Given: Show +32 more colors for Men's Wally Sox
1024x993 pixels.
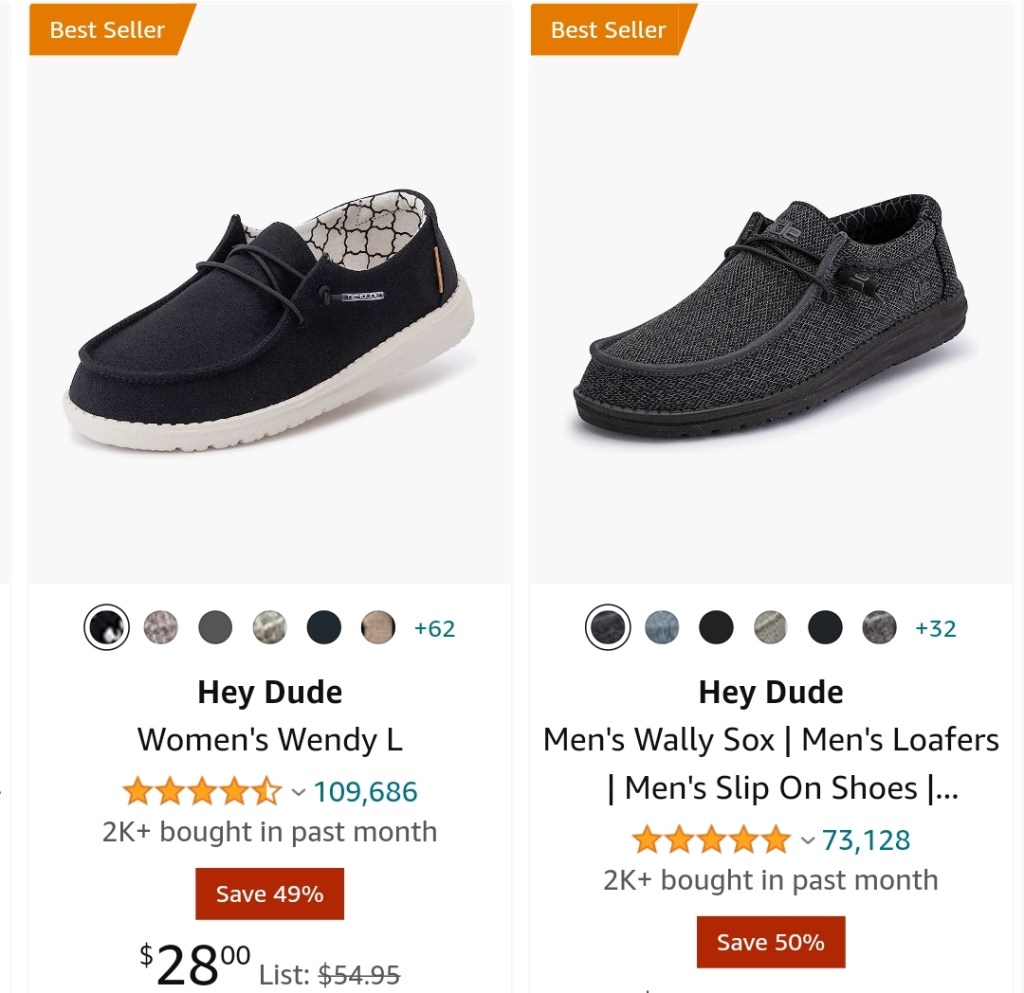Looking at the screenshot, I should pyautogui.click(x=936, y=628).
